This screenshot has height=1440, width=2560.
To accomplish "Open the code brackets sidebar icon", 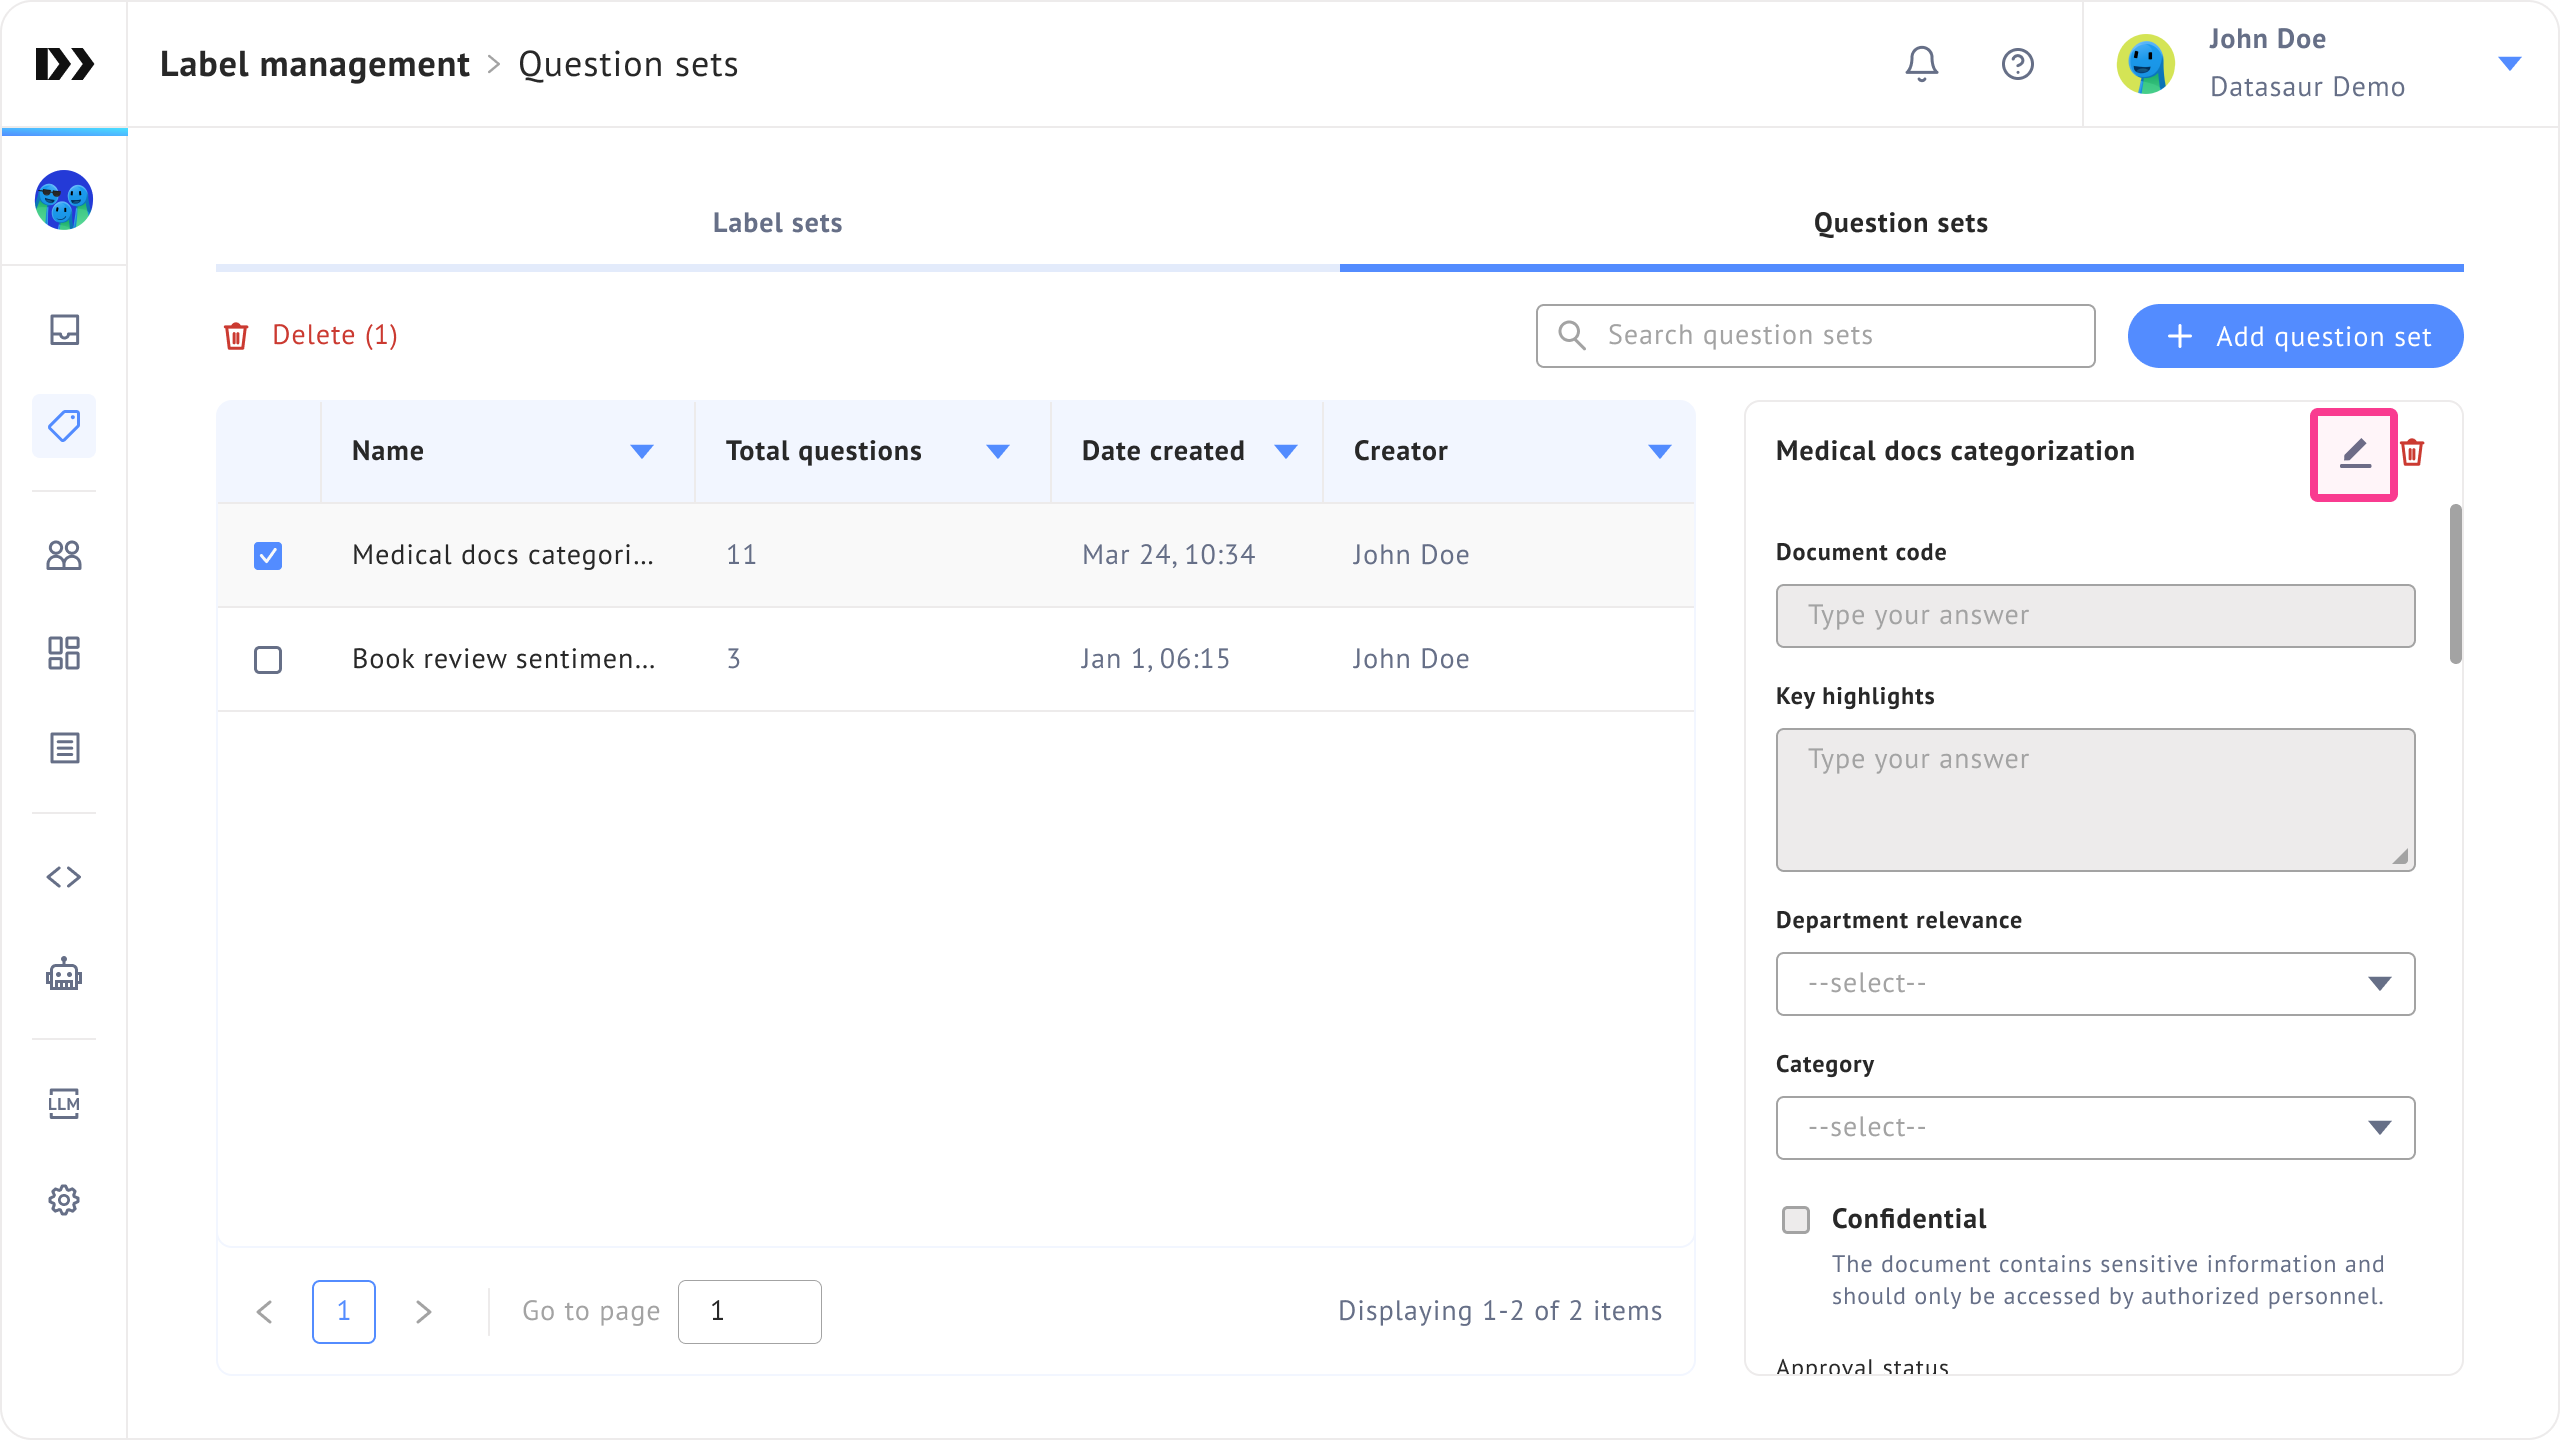I will pos(64,877).
